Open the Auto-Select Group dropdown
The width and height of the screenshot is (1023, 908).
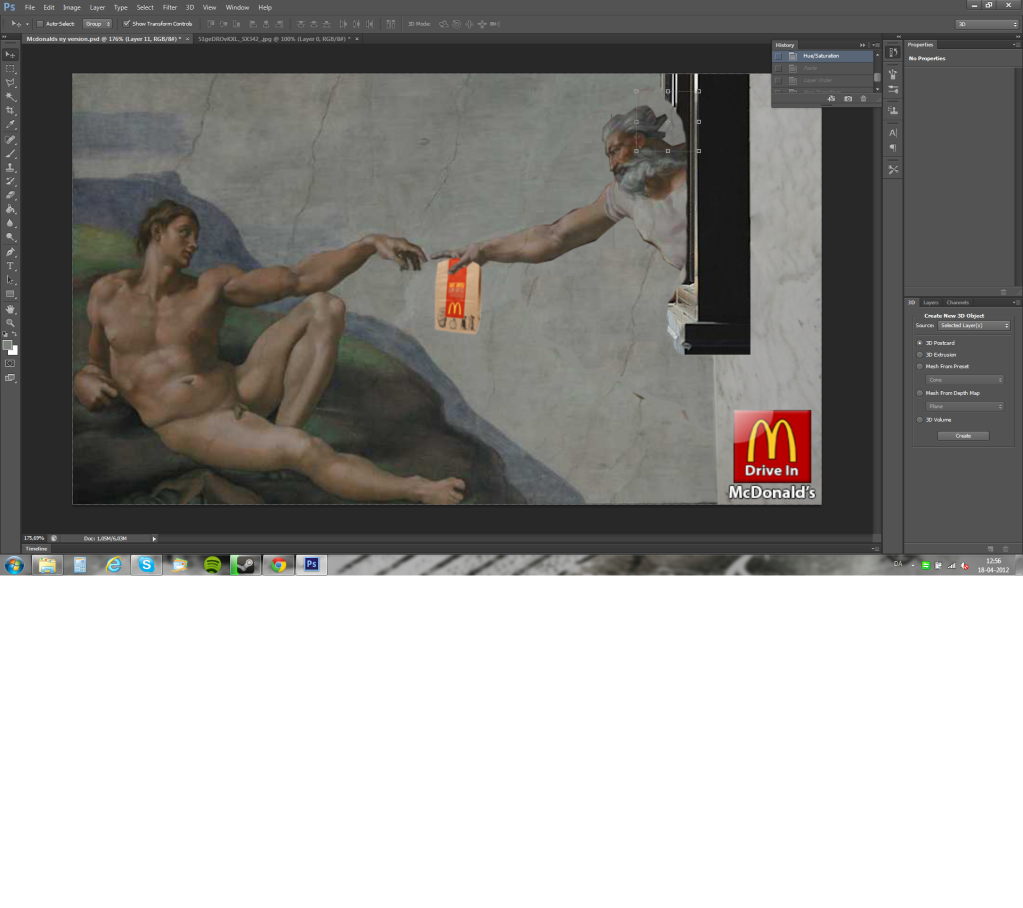click(x=98, y=24)
